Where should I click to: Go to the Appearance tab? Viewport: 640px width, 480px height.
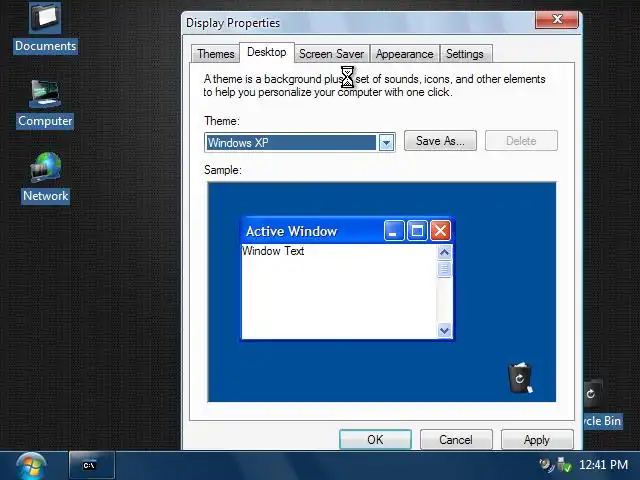[404, 54]
